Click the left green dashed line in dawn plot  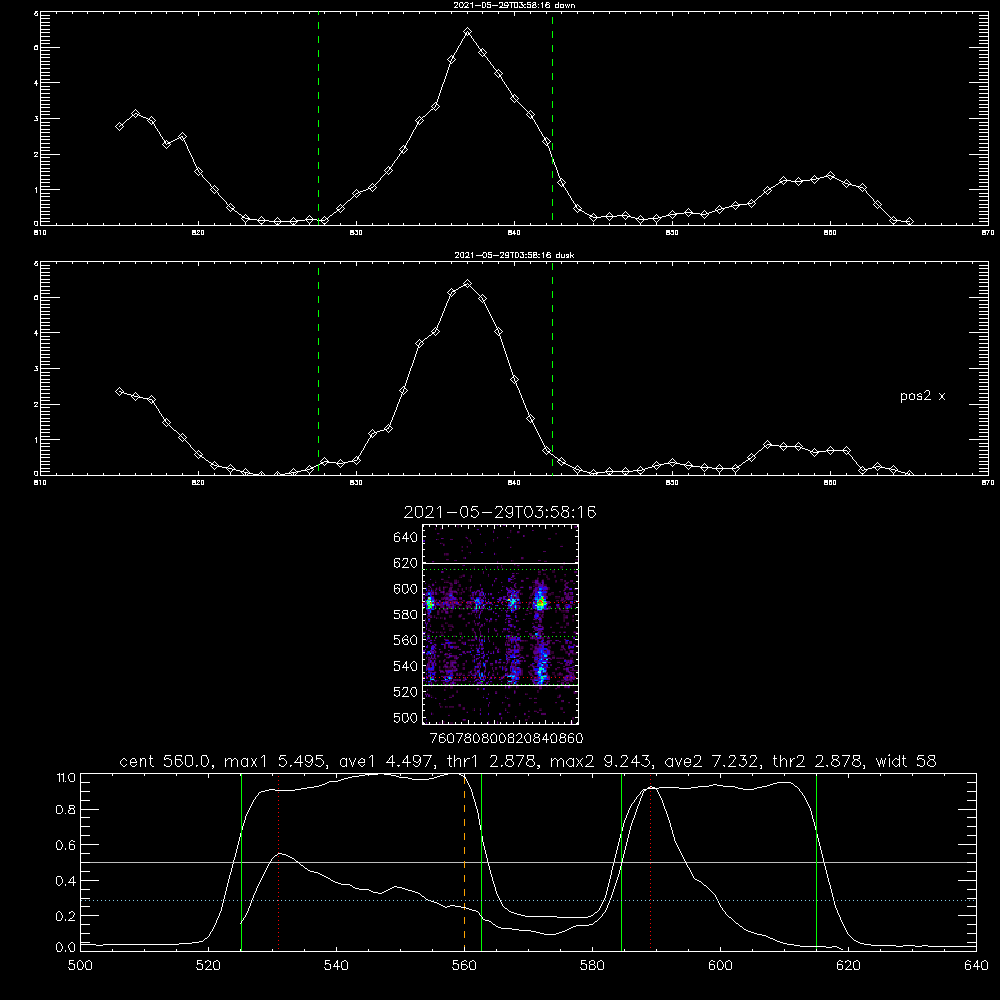coord(318,119)
